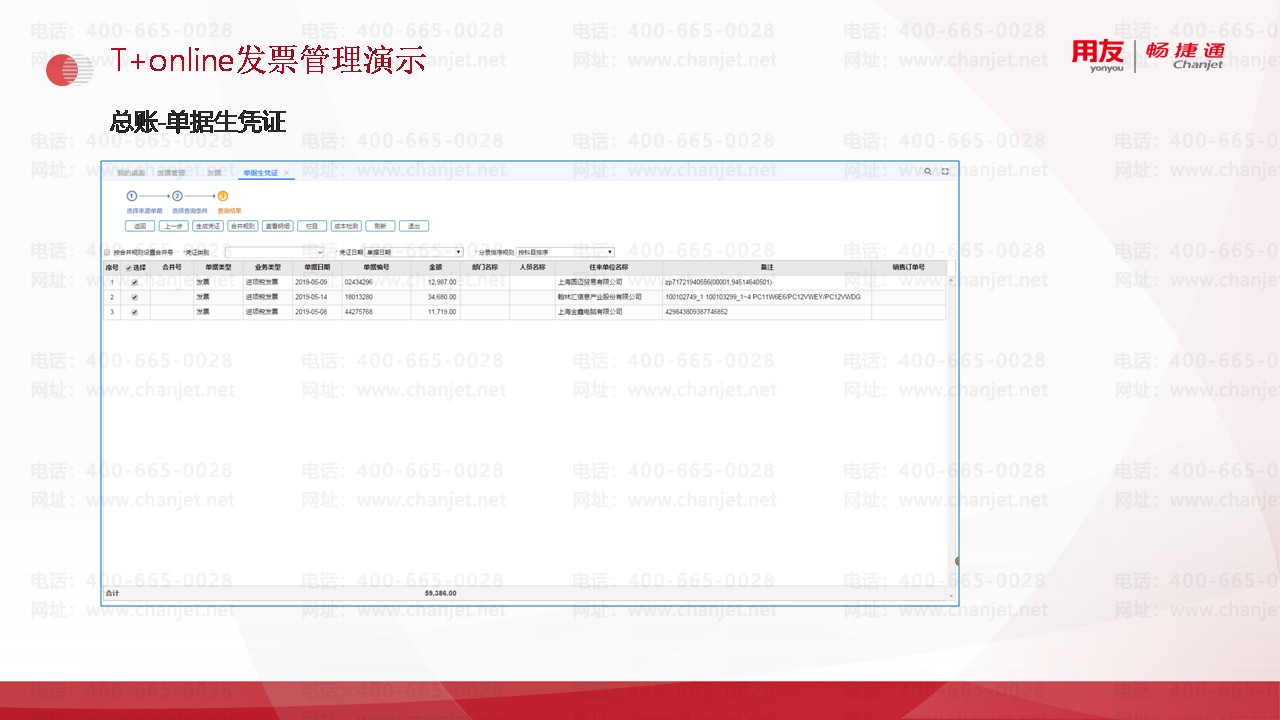Click the date 2019-05-14
Viewport: 1280px width, 720px height.
click(x=311, y=297)
